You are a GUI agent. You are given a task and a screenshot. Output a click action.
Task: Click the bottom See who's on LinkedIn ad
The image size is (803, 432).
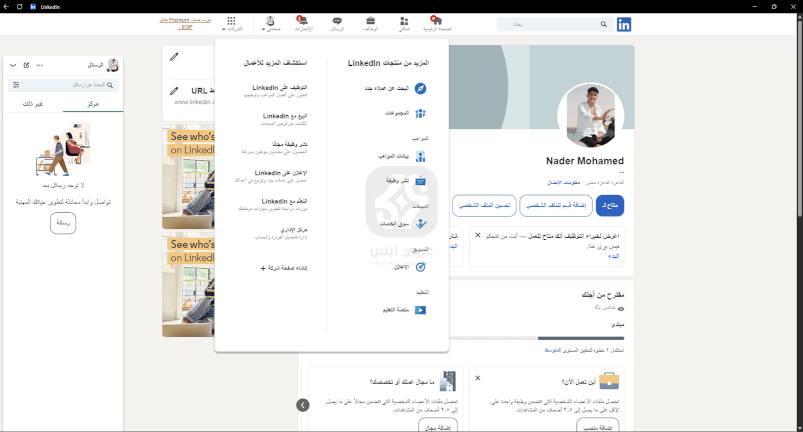click(188, 285)
